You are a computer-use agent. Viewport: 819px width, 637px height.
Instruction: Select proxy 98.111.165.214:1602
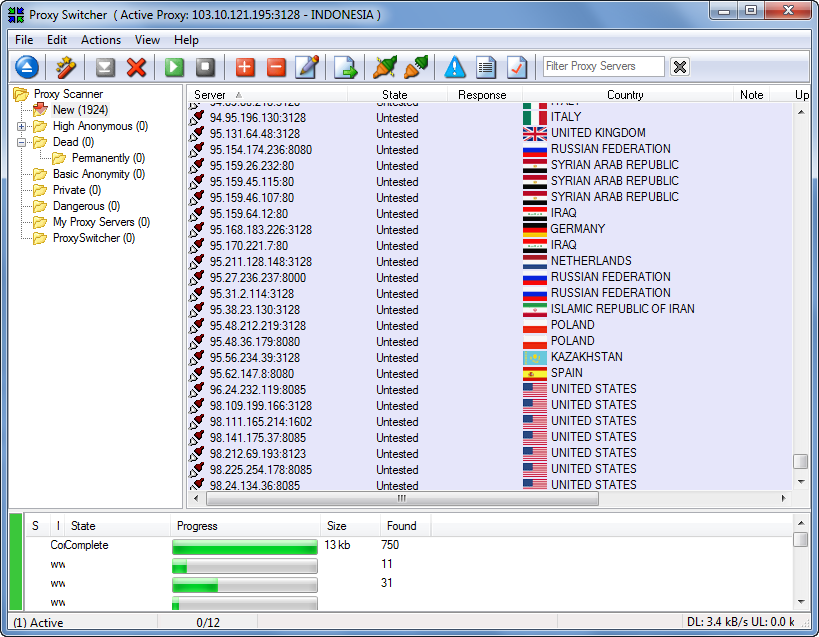[x=261, y=422]
